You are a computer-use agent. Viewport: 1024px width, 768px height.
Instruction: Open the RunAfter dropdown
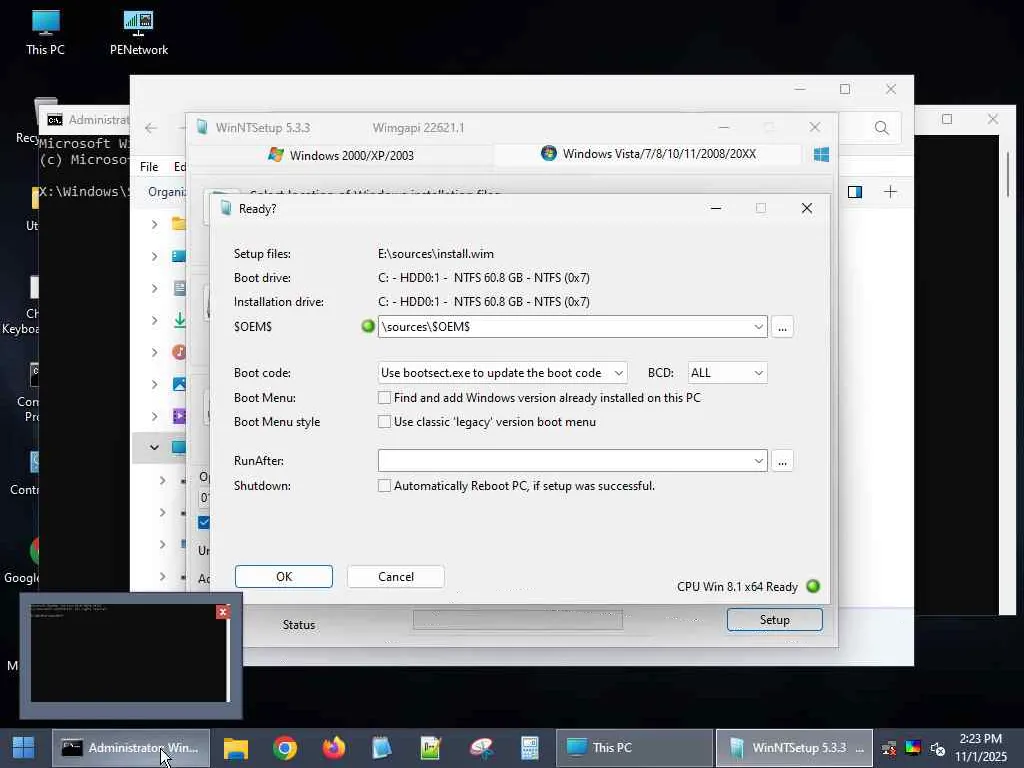pos(758,461)
